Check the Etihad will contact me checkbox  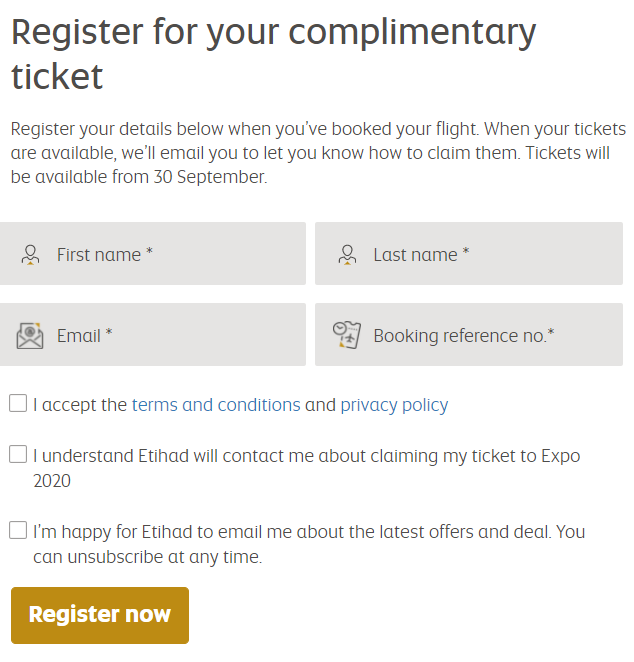point(18,454)
